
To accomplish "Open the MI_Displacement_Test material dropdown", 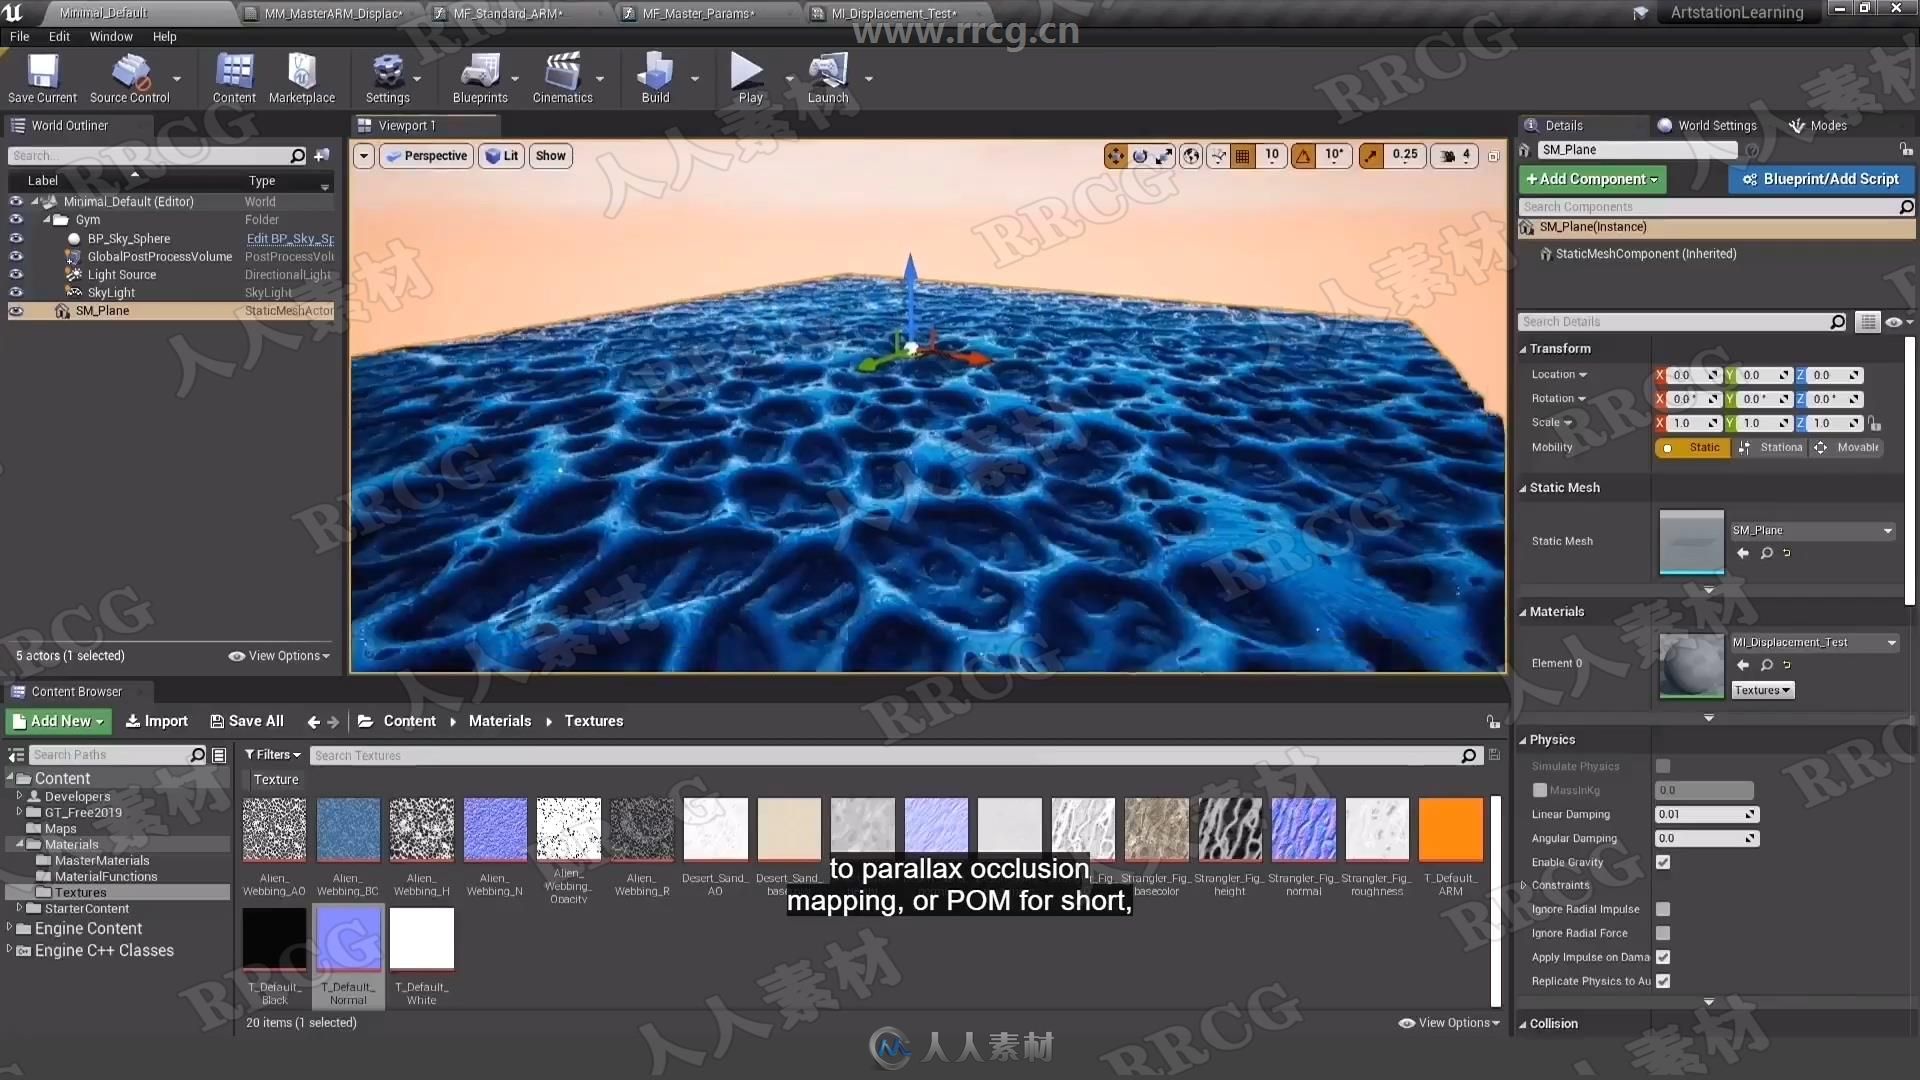I will 1814,642.
